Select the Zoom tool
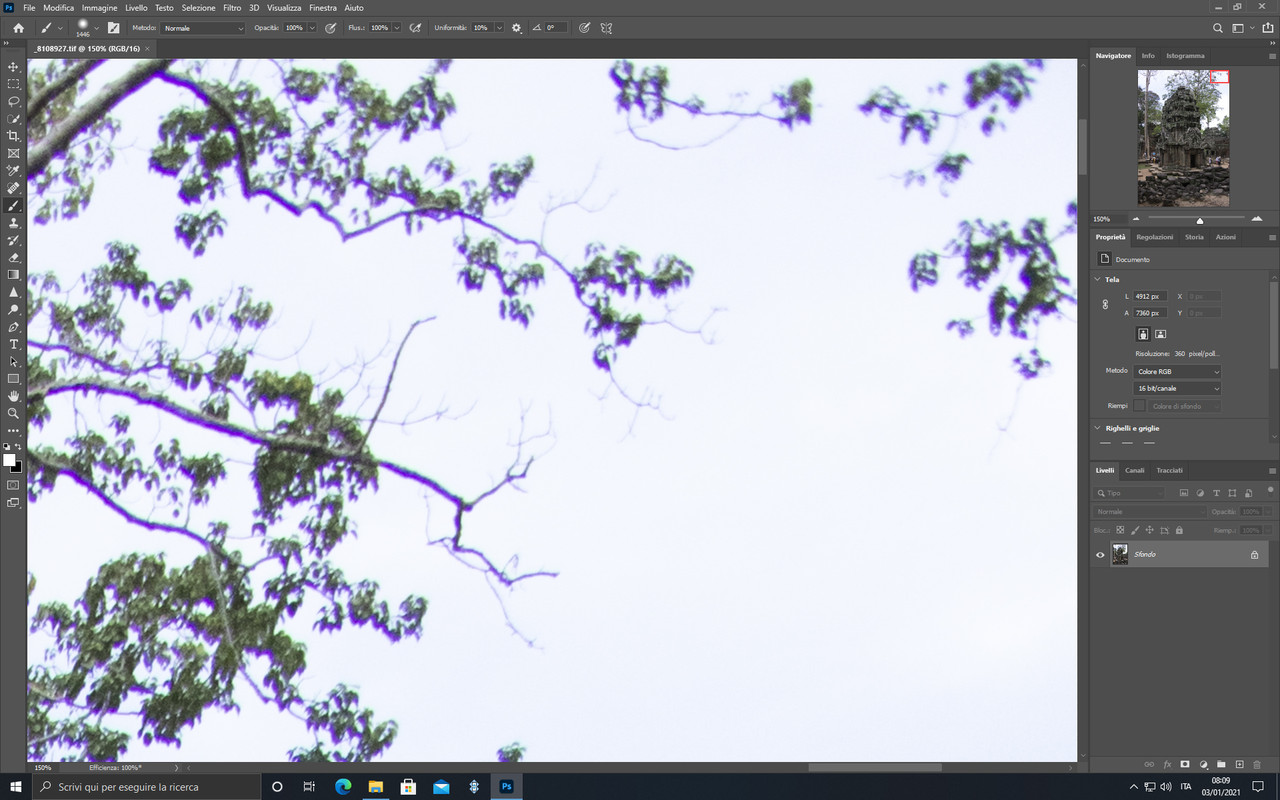 13,413
